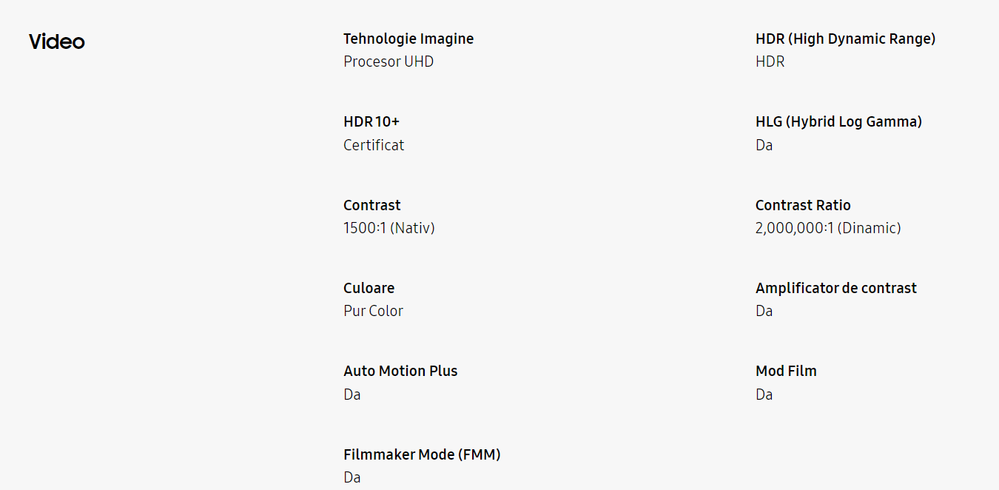Select the Tehnologie Imagine label
The image size is (999, 490).
pos(408,39)
